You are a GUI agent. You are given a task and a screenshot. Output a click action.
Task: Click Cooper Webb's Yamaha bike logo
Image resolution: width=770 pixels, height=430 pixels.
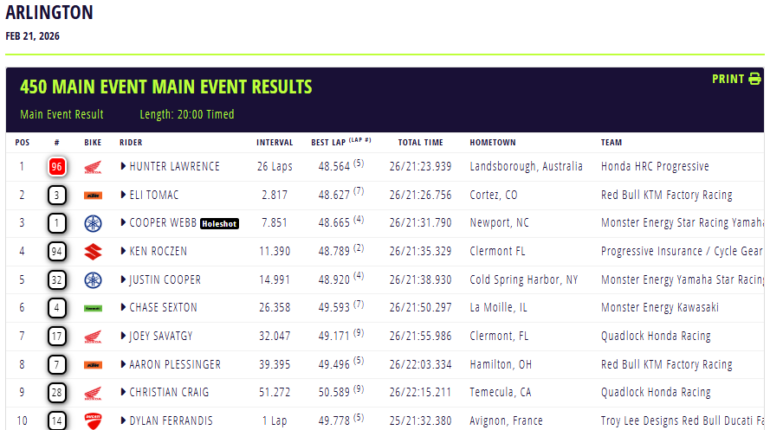click(92, 223)
